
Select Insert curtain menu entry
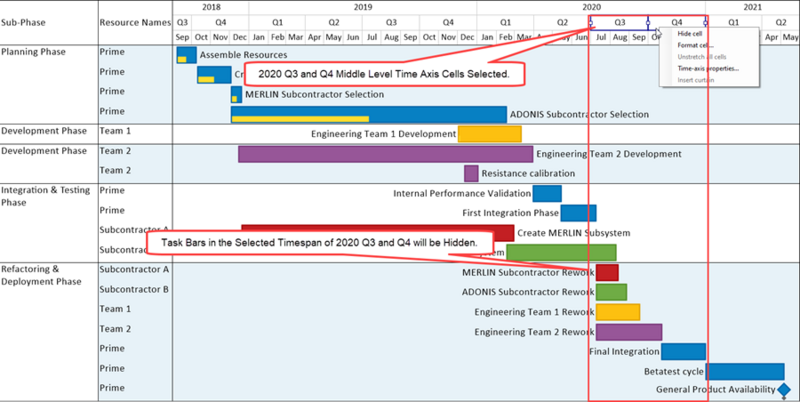[695, 80]
